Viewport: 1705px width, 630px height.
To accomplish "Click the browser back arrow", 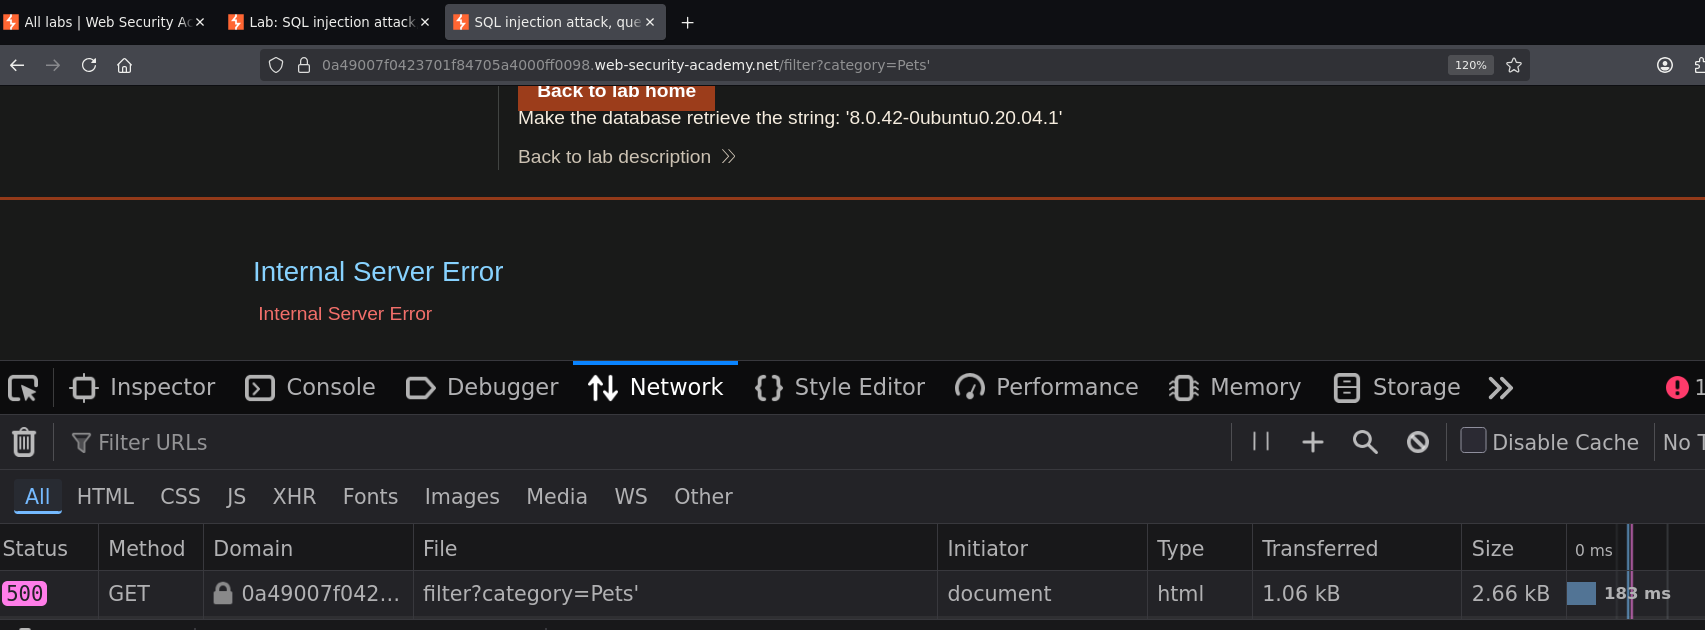I will click(x=17, y=65).
